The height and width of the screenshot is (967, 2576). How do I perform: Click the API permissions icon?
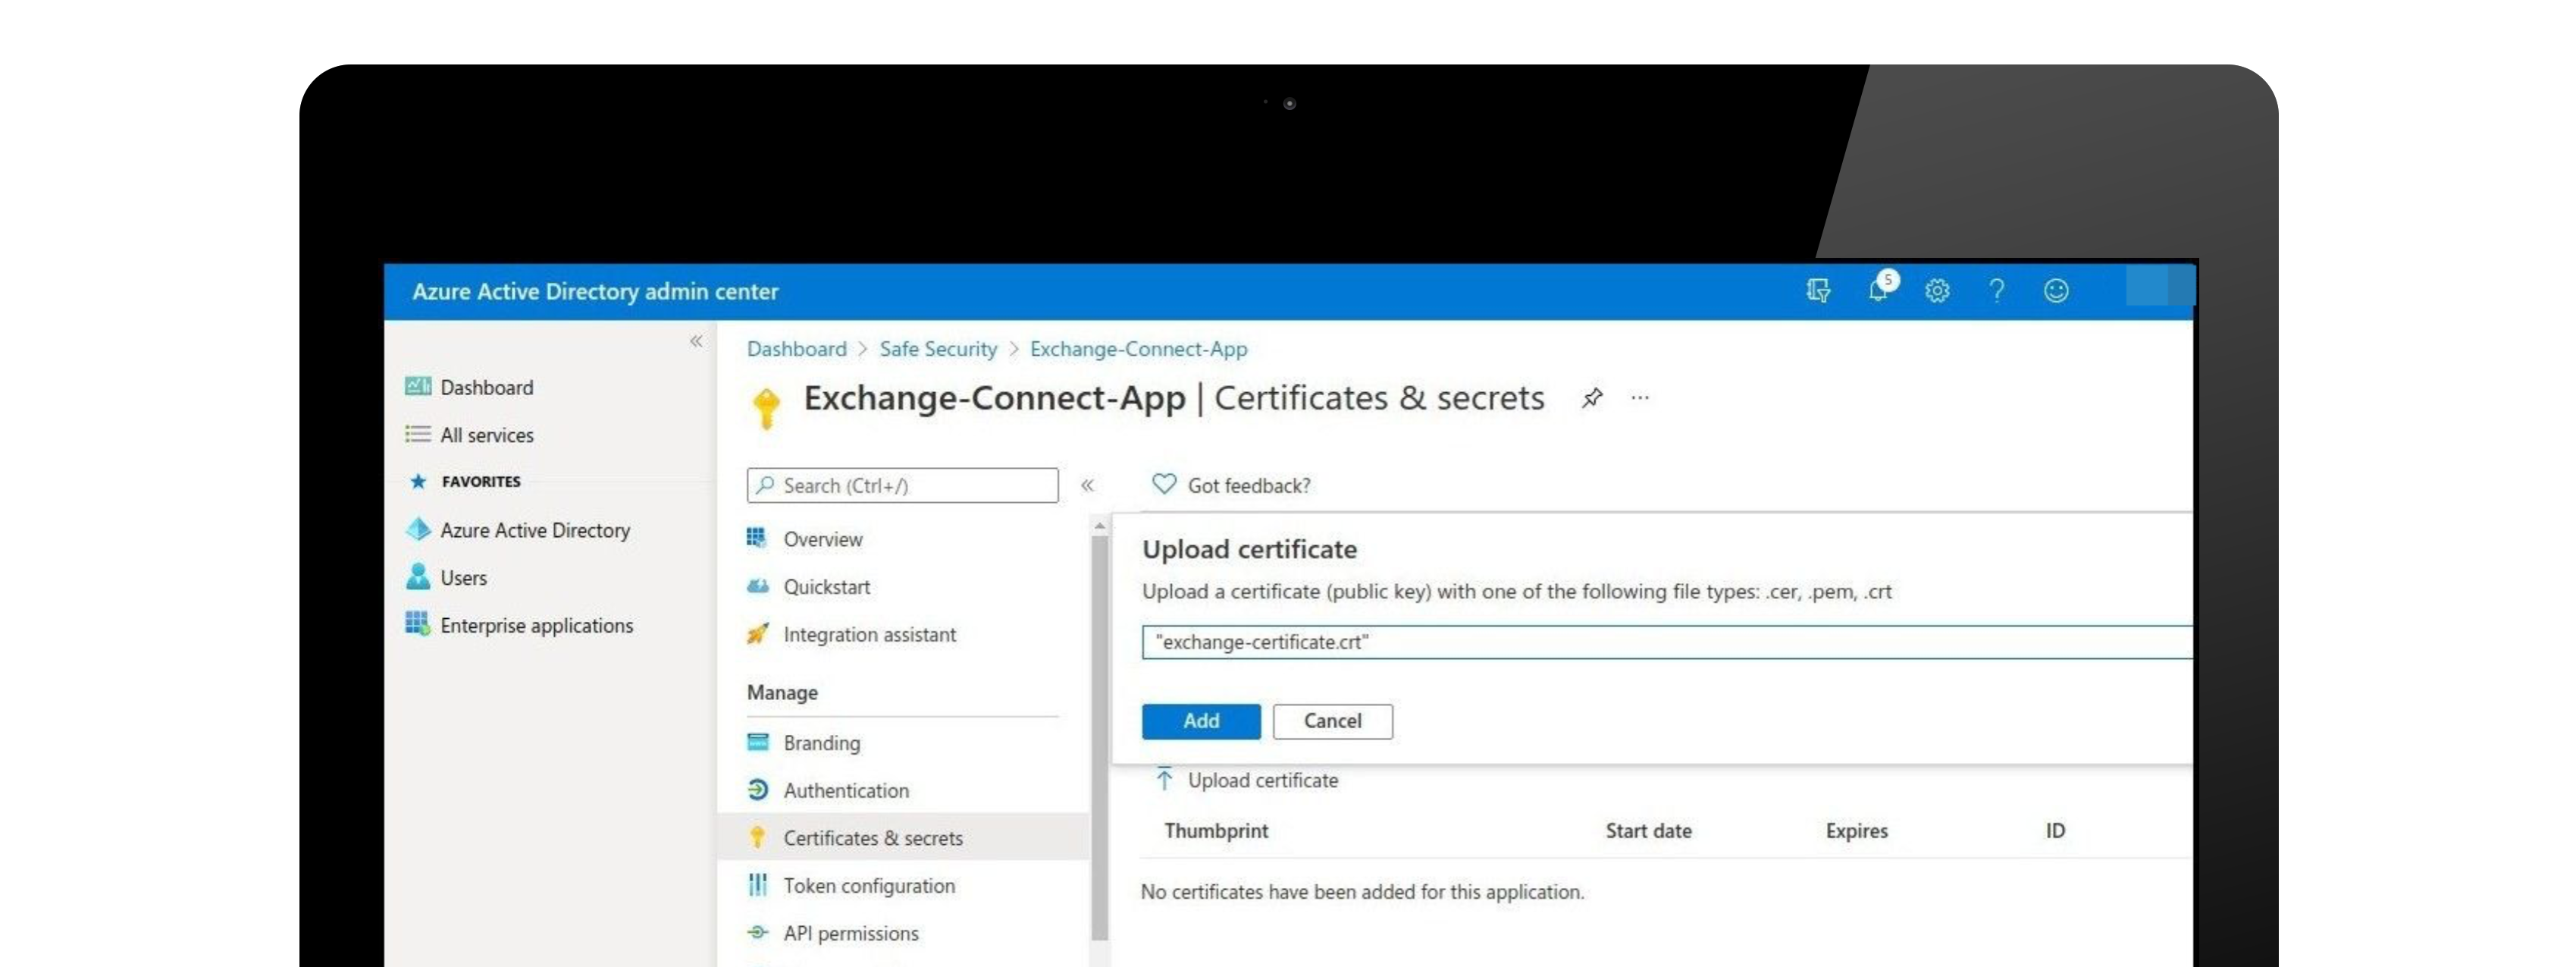click(x=758, y=932)
